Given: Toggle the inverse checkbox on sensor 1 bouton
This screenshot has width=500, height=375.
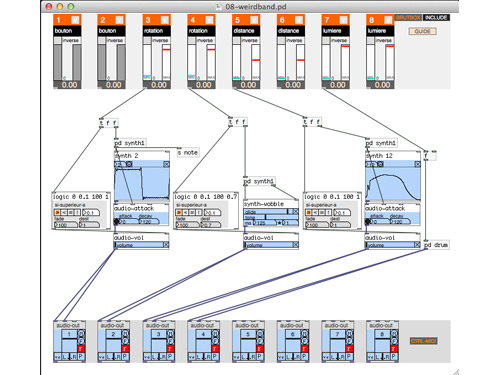Looking at the screenshot, I should tap(58, 40).
